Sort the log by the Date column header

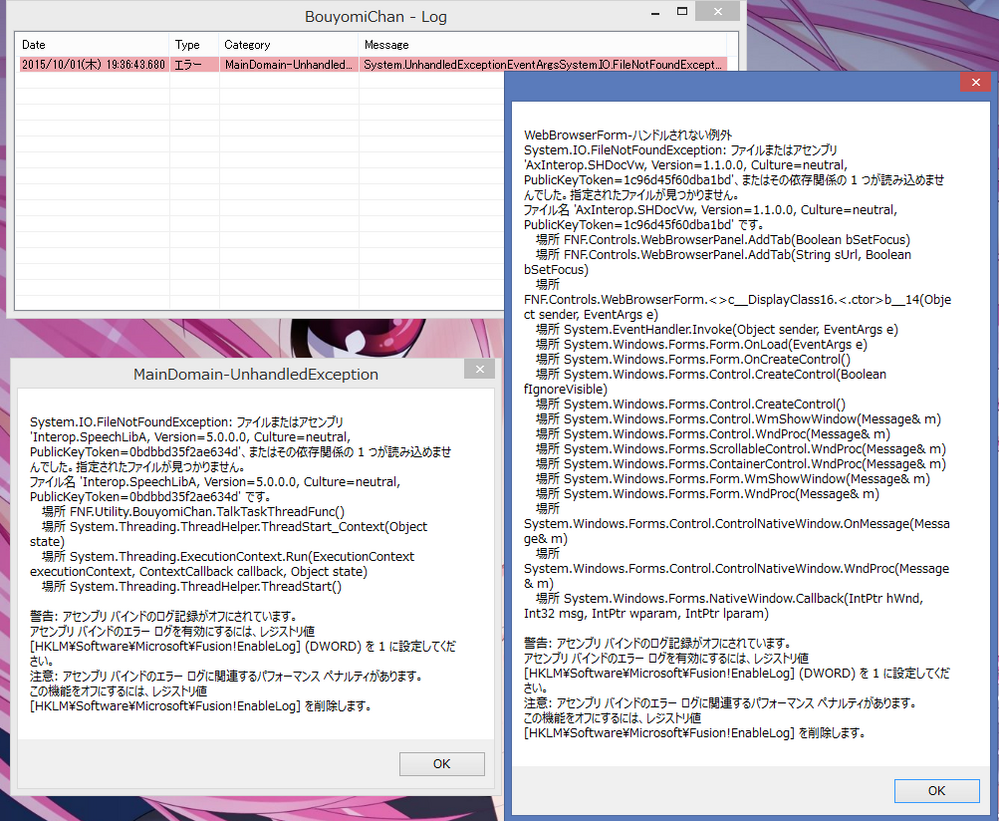point(92,45)
